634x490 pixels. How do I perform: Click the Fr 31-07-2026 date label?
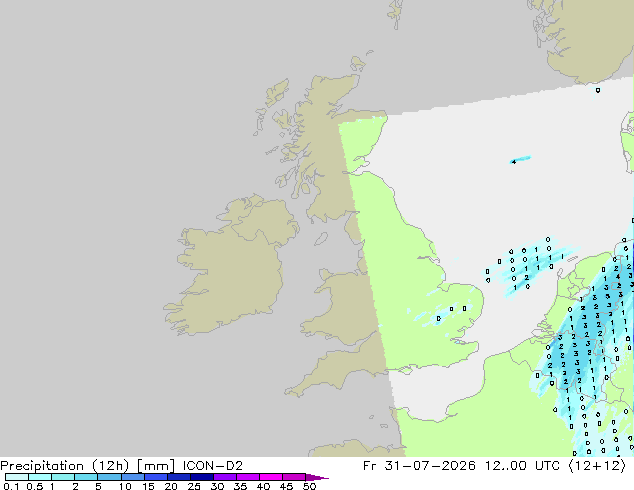pos(419,466)
